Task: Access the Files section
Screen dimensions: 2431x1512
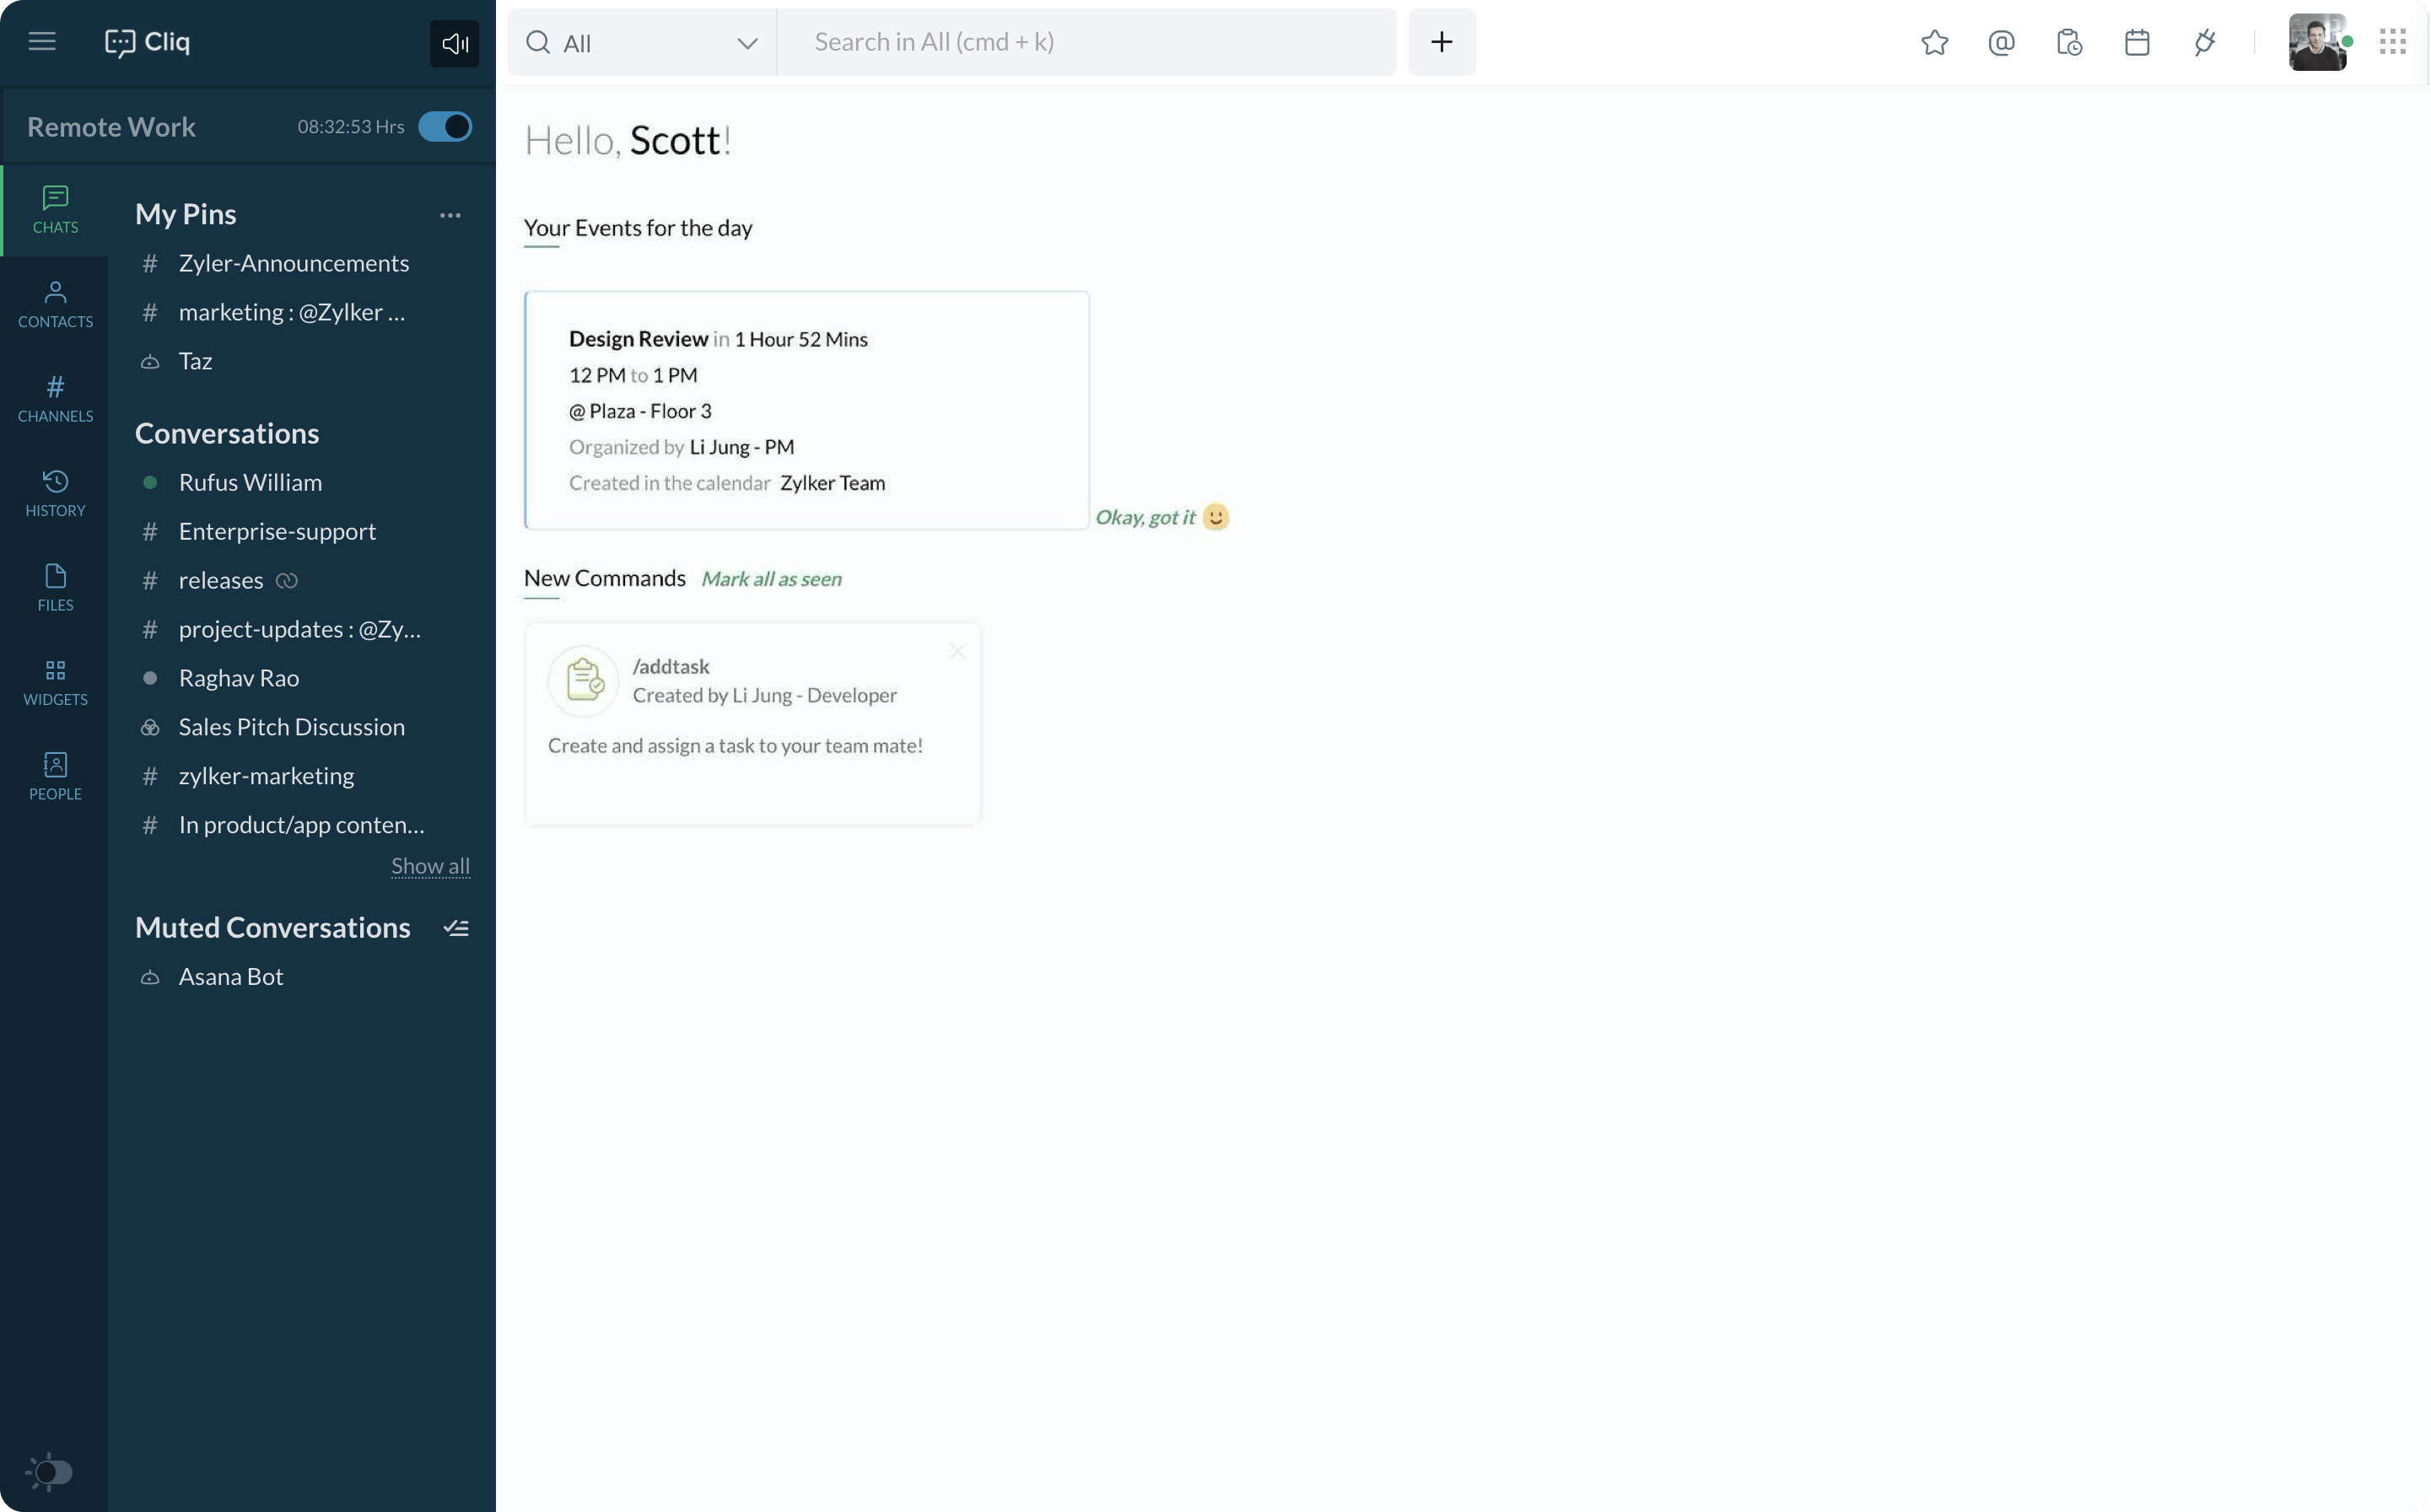Action: (x=54, y=587)
